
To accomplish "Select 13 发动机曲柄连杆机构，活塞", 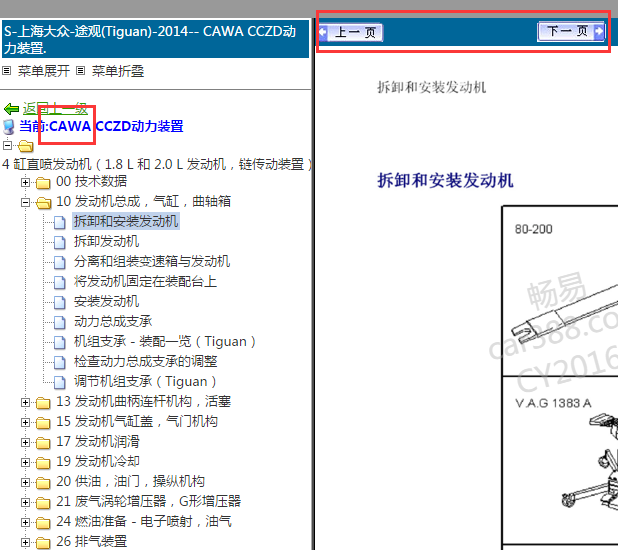I will pyautogui.click(x=143, y=401).
